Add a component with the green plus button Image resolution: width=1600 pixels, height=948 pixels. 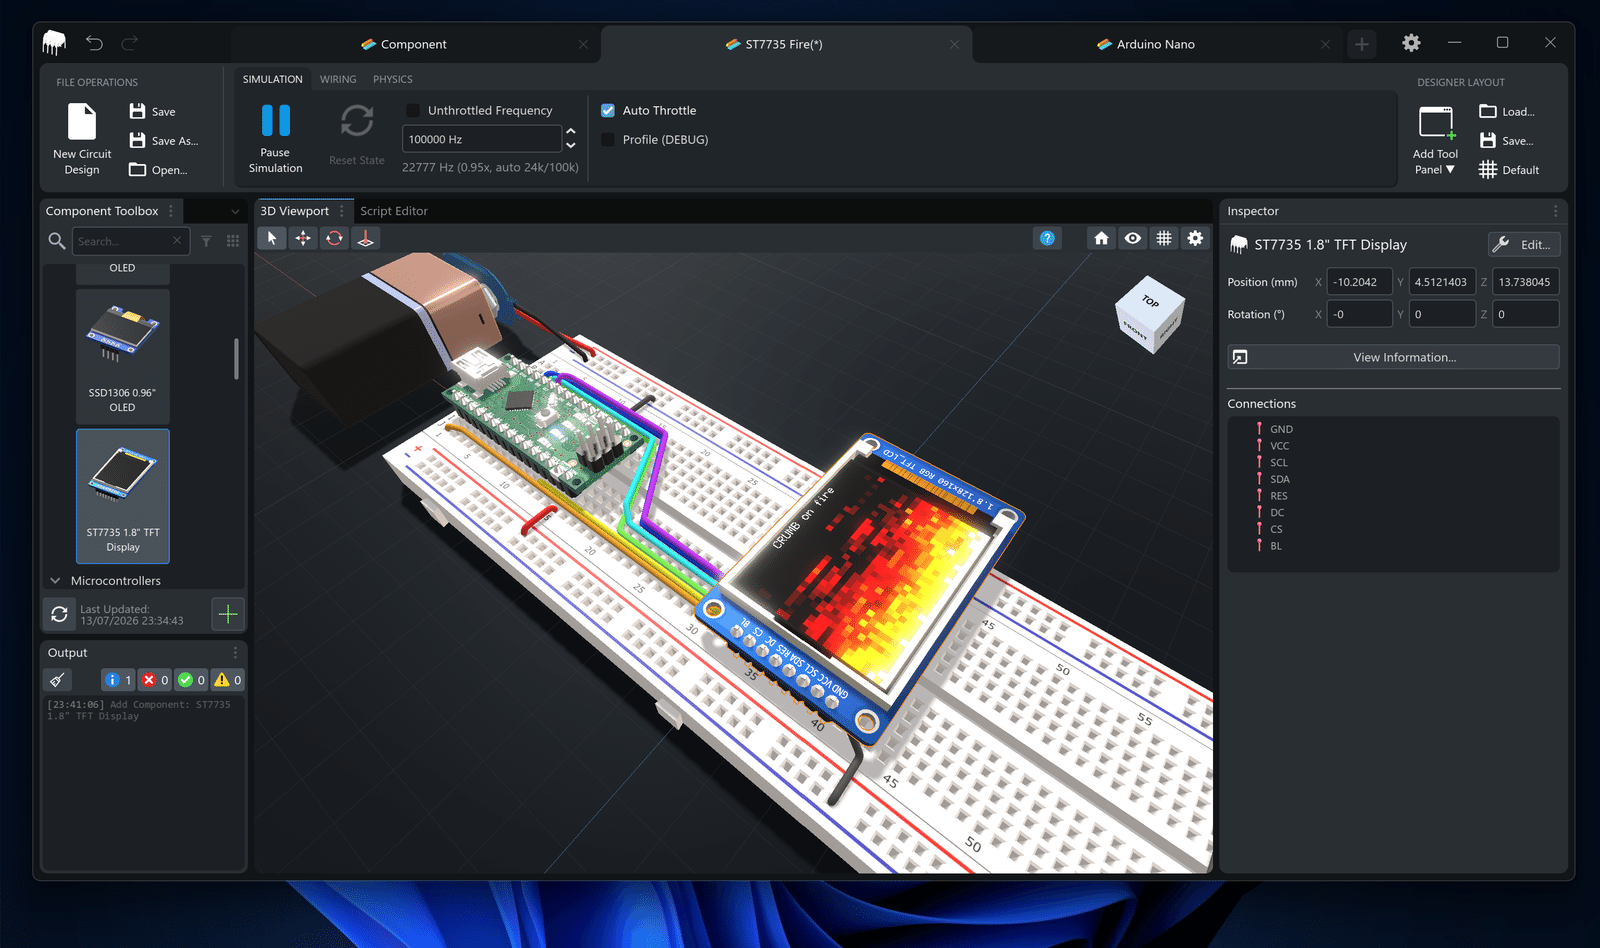[x=228, y=614]
